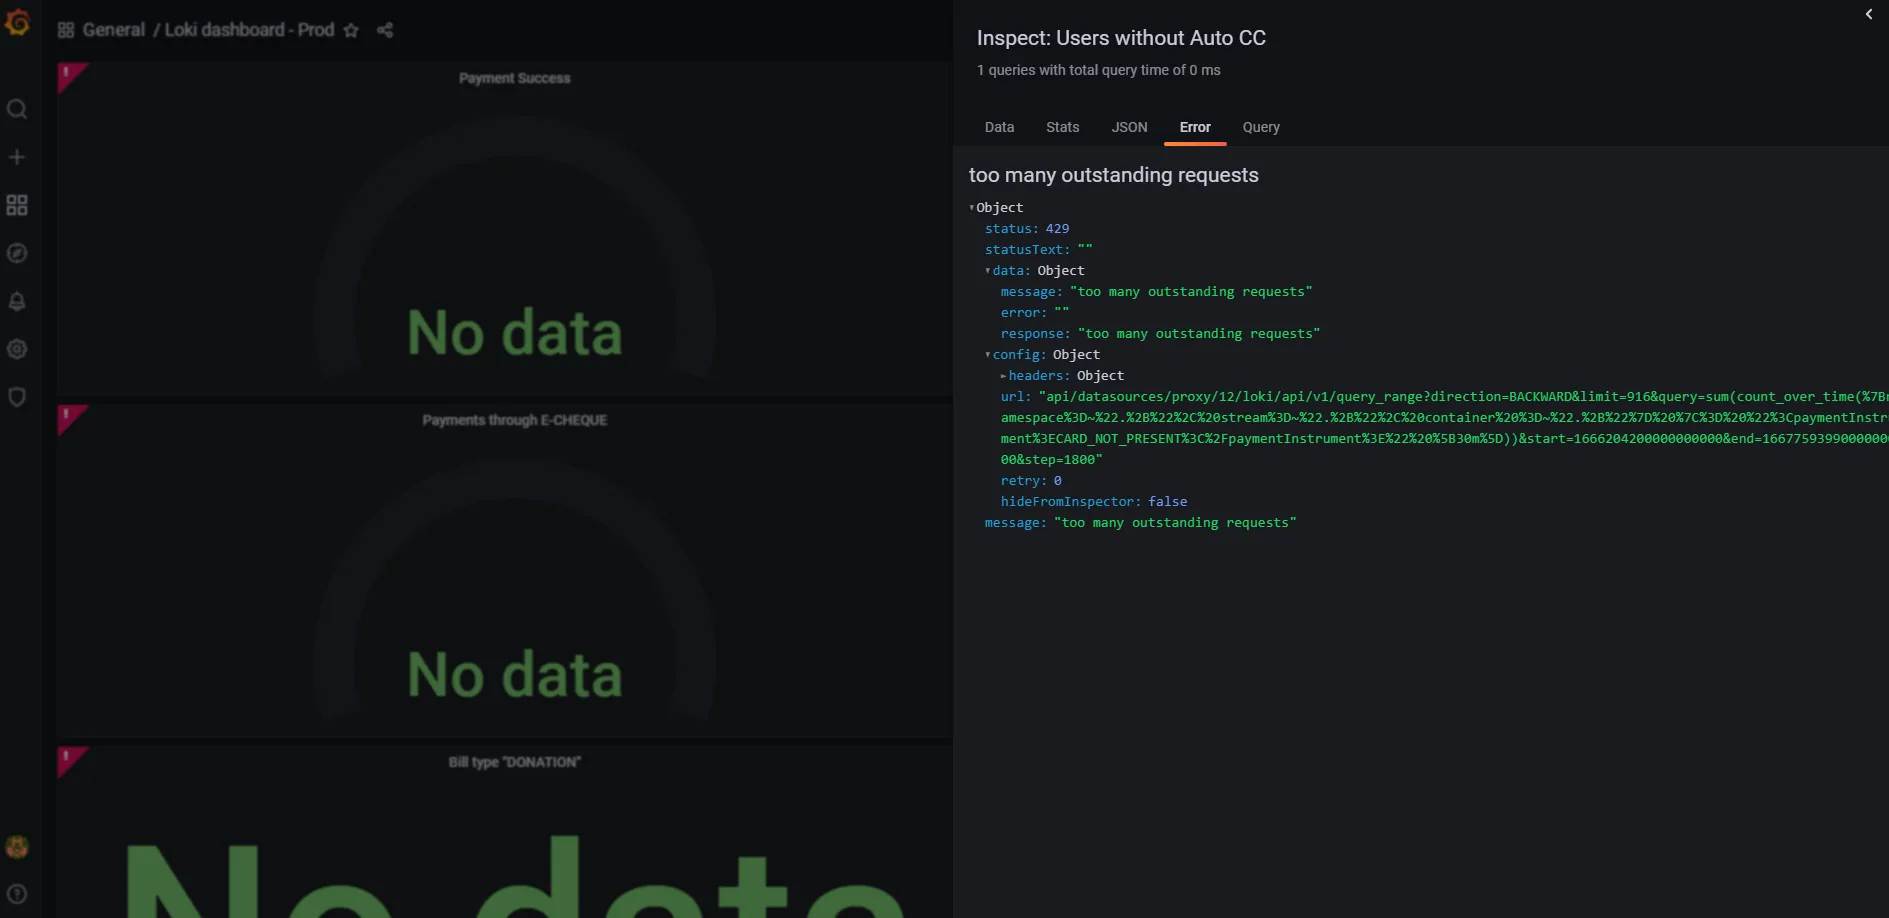Open the Explore compass icon
1889x918 pixels.
pyautogui.click(x=17, y=253)
